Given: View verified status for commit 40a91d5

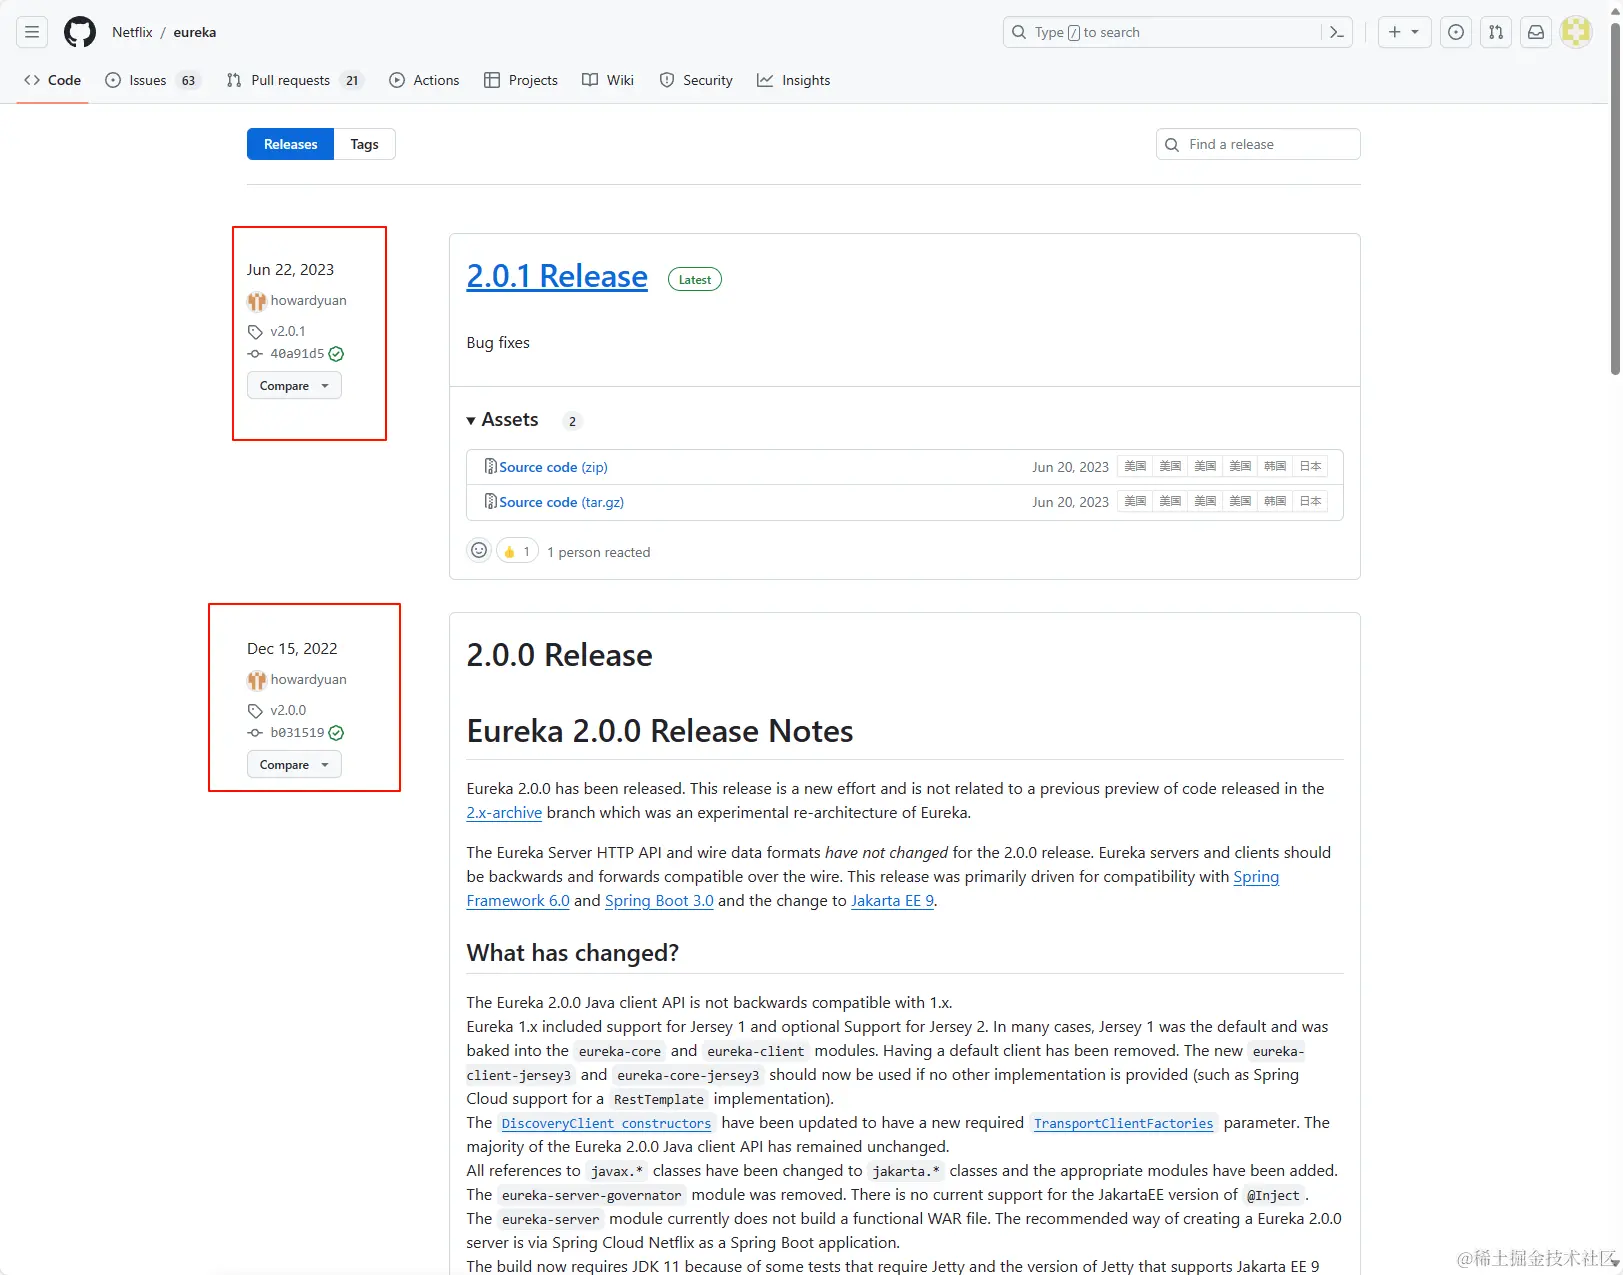Looking at the screenshot, I should tap(336, 353).
